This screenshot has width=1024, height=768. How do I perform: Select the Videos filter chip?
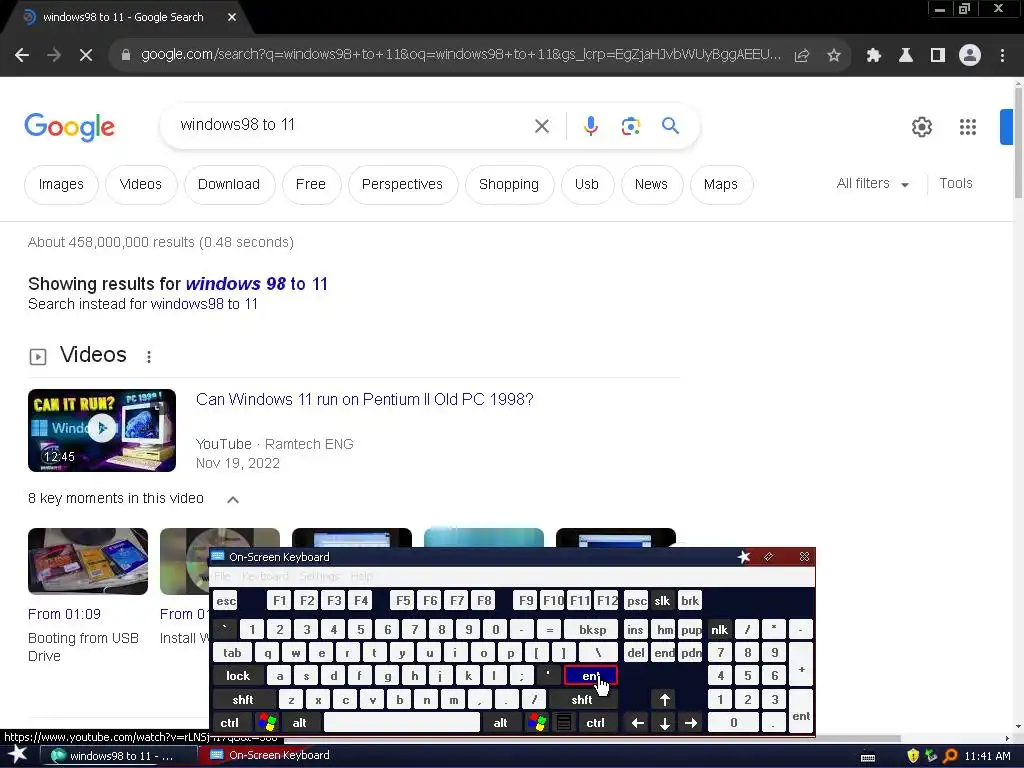pos(140,185)
